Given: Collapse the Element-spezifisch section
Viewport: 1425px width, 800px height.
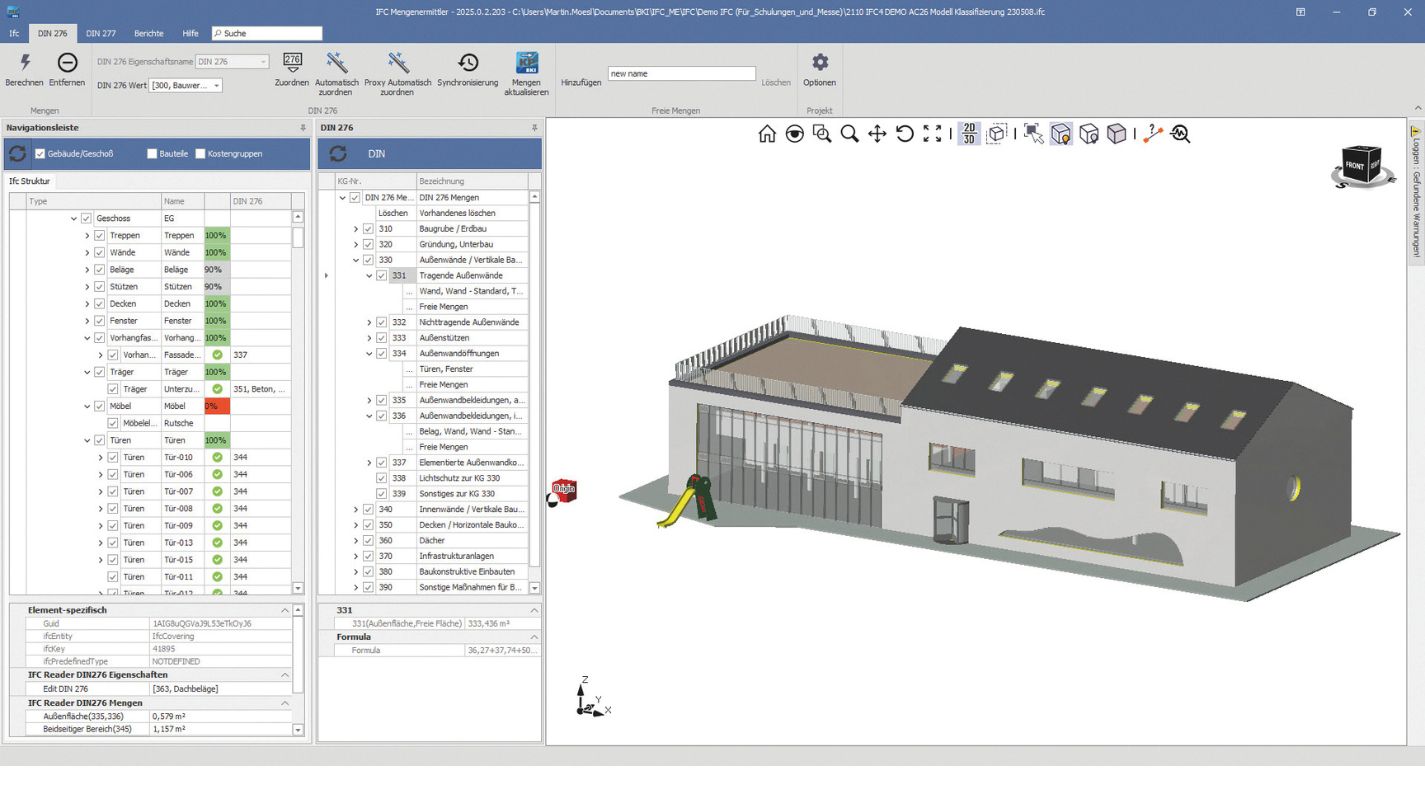Looking at the screenshot, I should (285, 610).
